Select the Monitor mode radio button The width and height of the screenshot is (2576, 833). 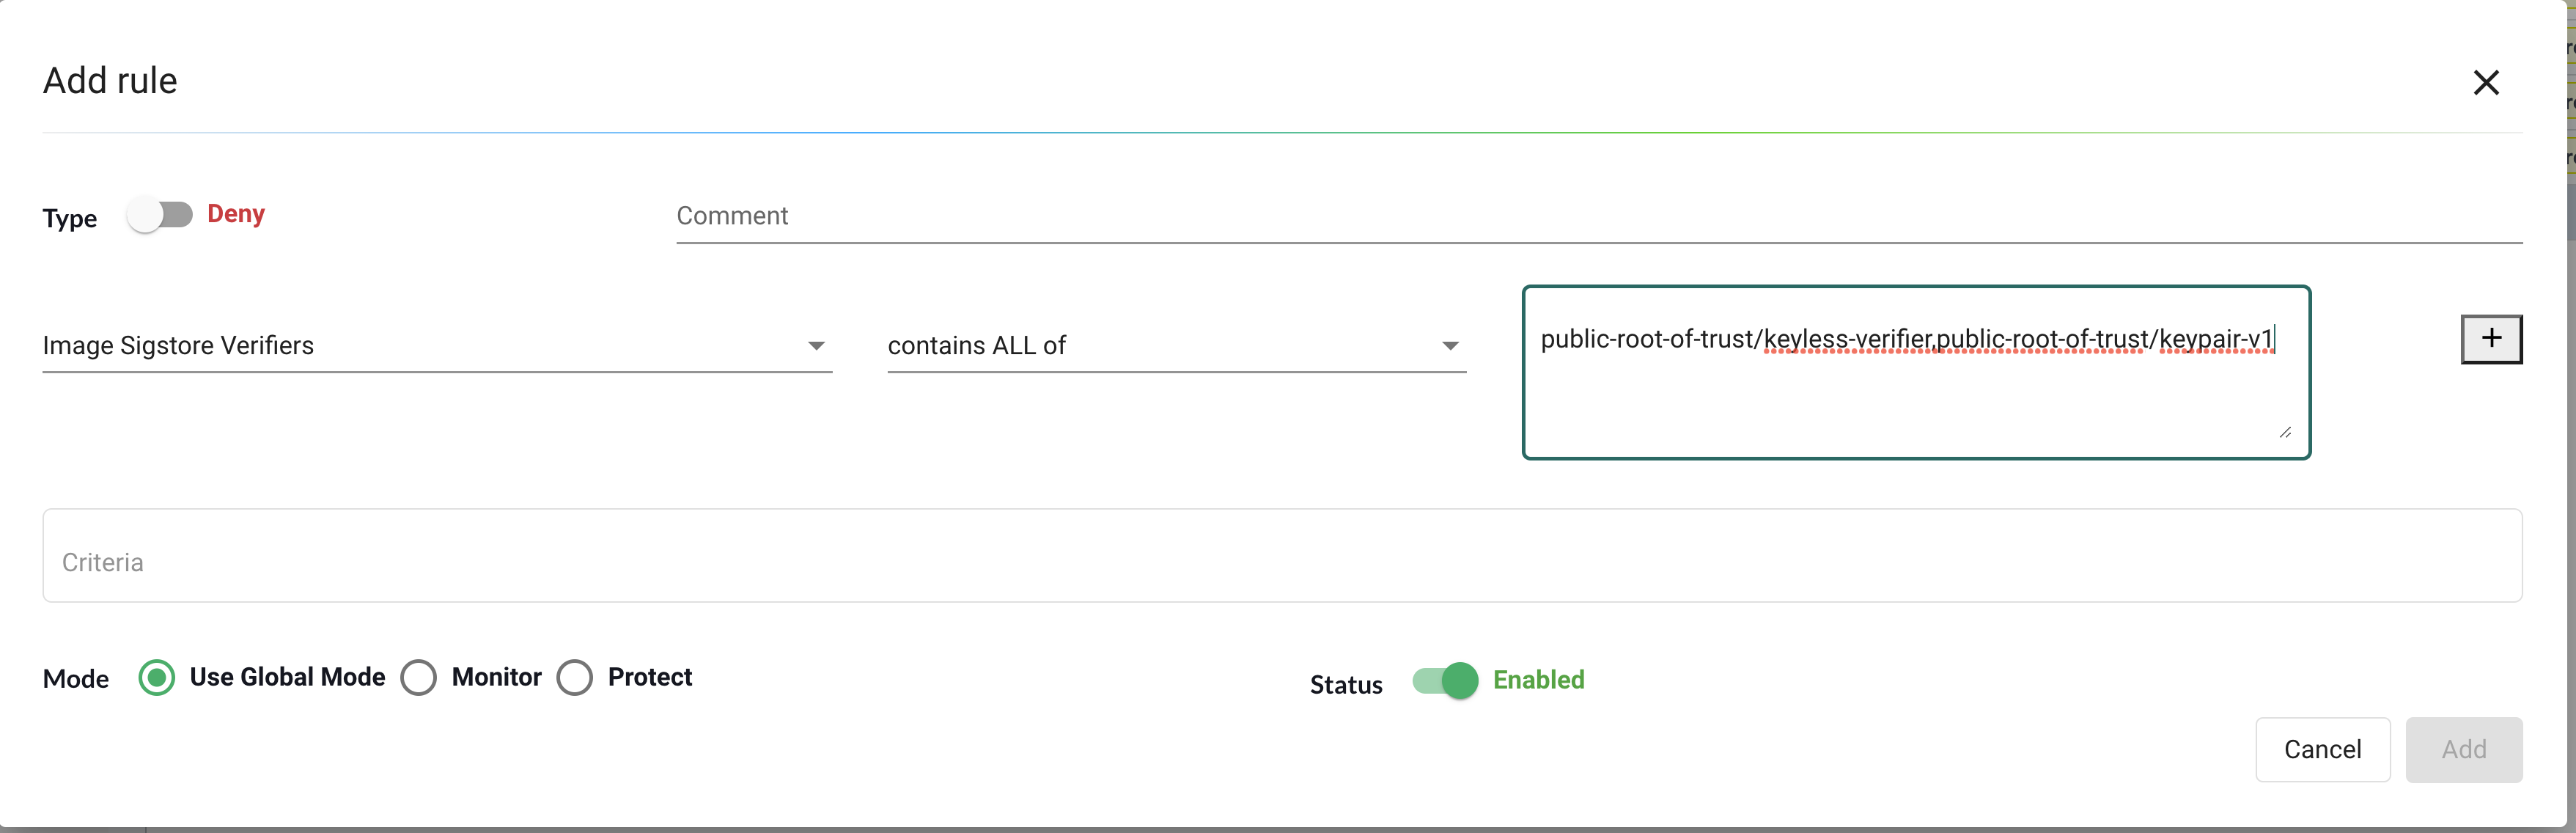coord(419,678)
